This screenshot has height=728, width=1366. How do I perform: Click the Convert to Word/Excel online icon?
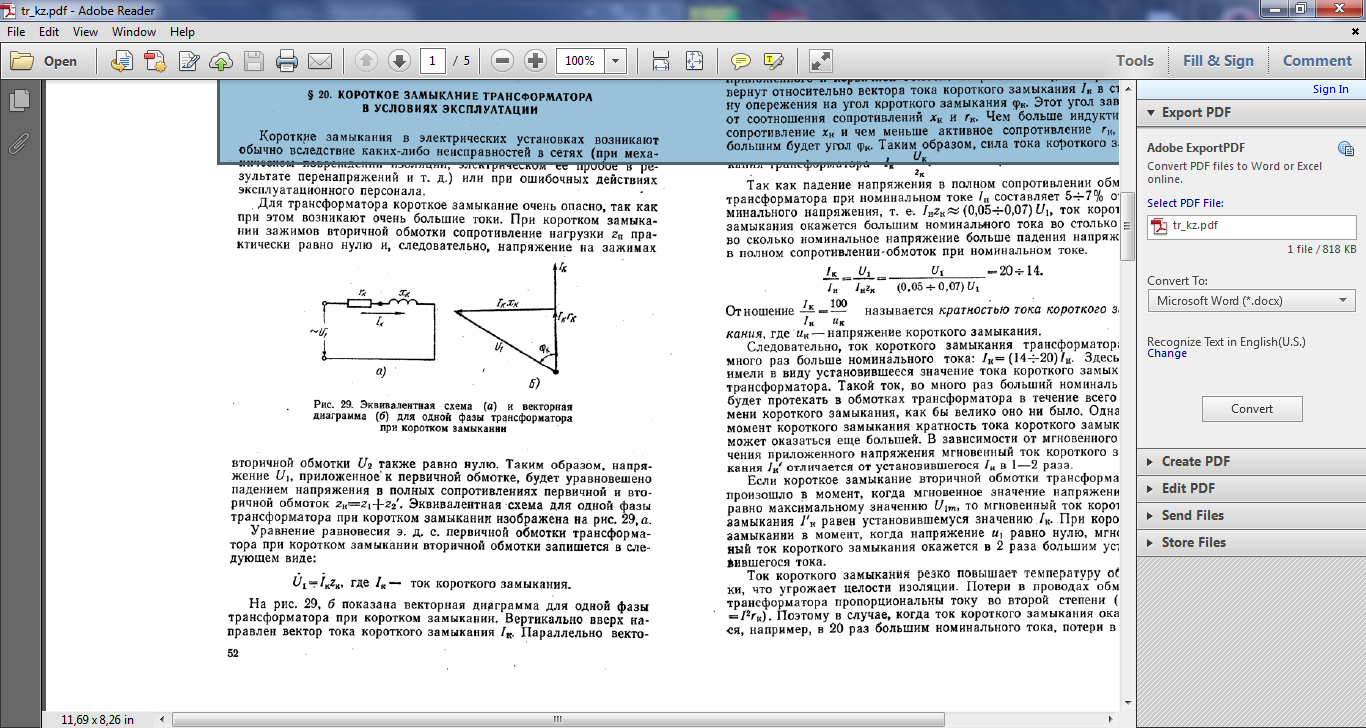click(x=122, y=61)
